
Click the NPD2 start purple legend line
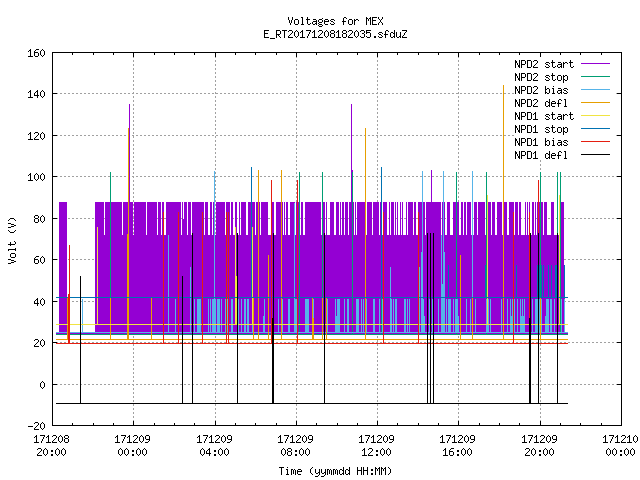coord(595,64)
